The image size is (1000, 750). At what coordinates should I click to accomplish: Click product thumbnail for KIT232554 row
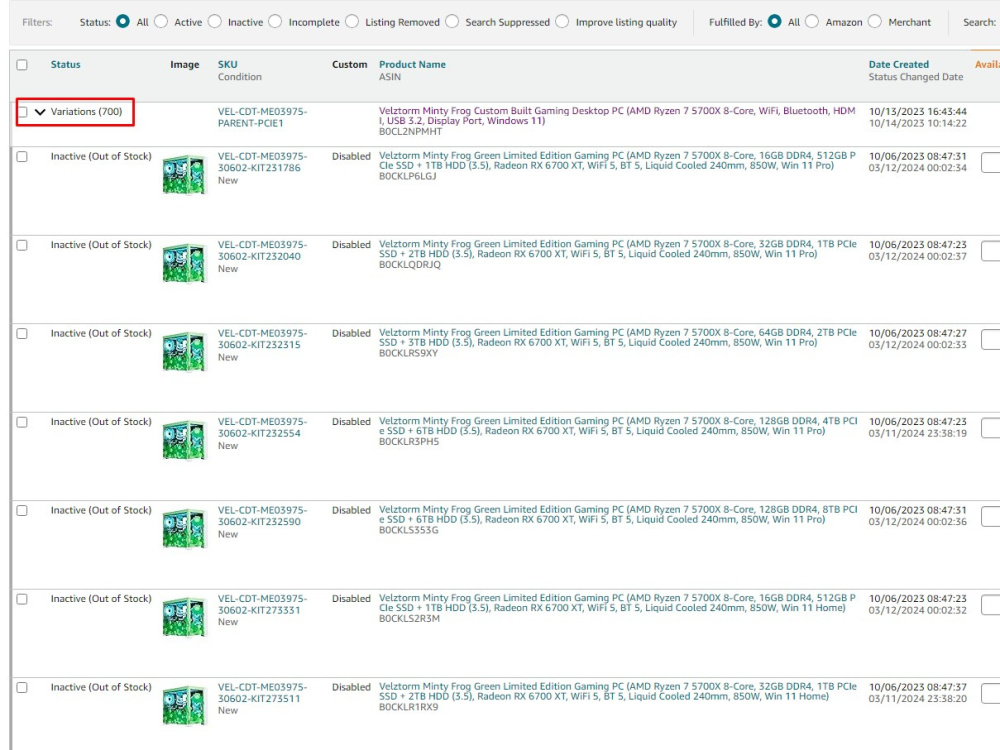(184, 439)
